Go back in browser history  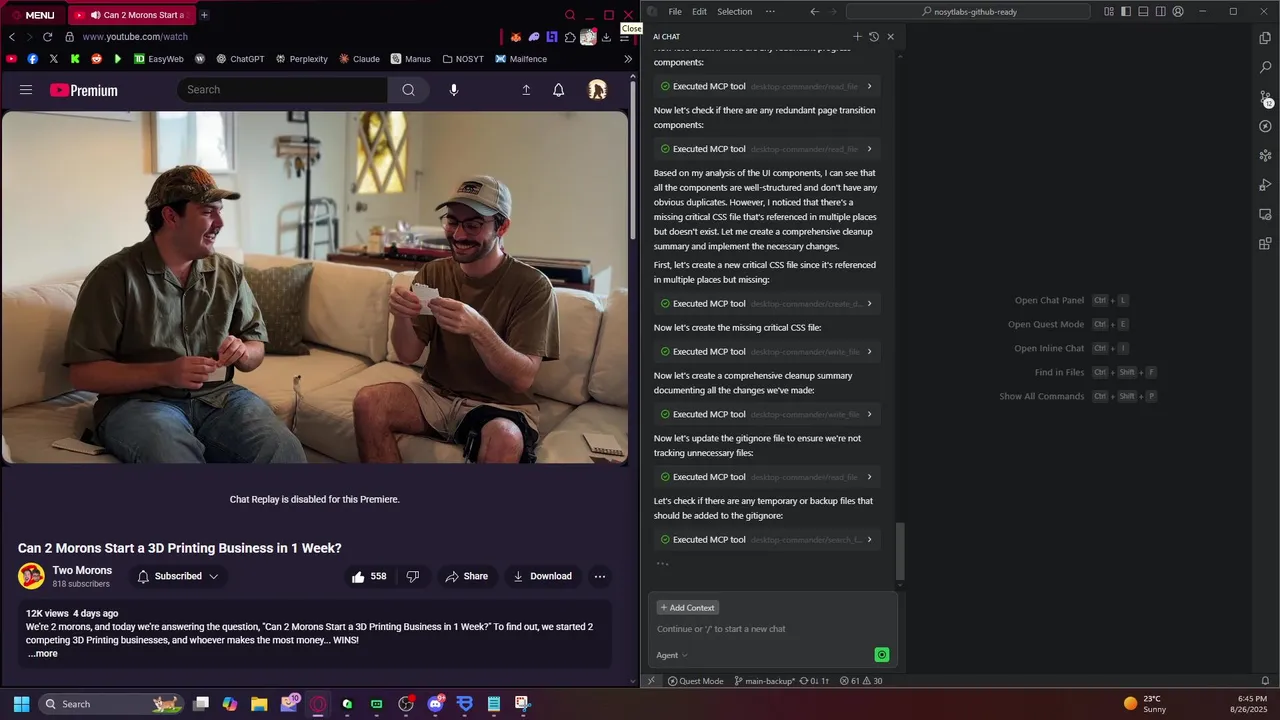pyautogui.click(x=11, y=37)
